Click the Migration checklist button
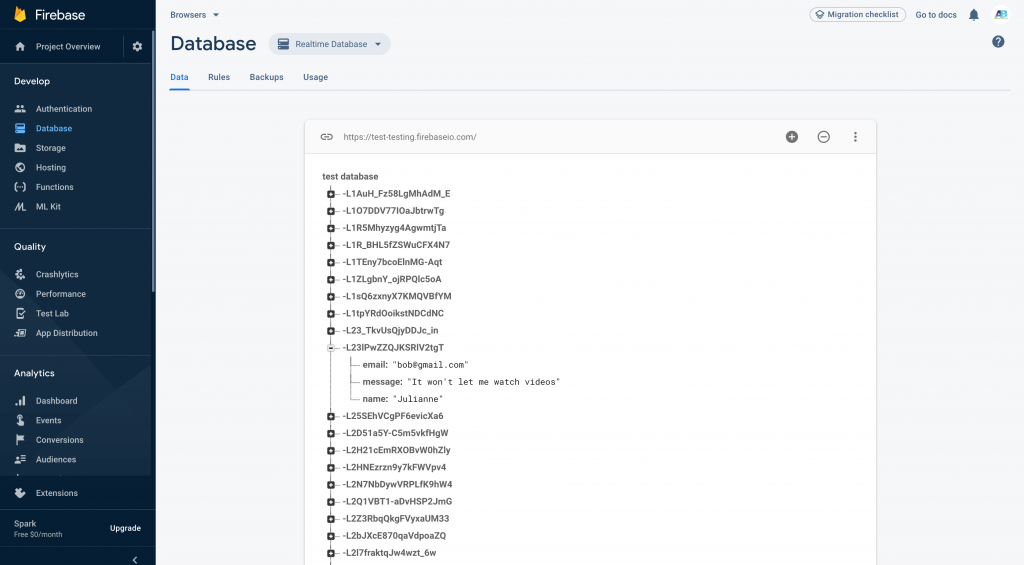Screen dimensions: 1024x565 (x=857, y=14)
